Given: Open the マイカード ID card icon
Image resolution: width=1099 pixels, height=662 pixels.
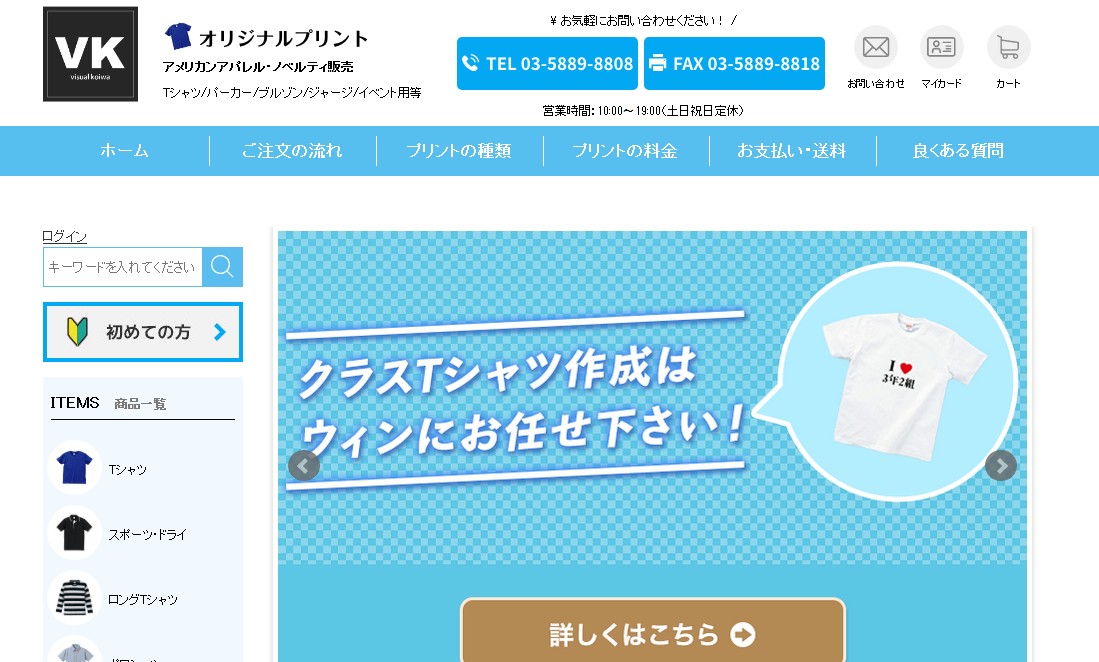Looking at the screenshot, I should (941, 48).
